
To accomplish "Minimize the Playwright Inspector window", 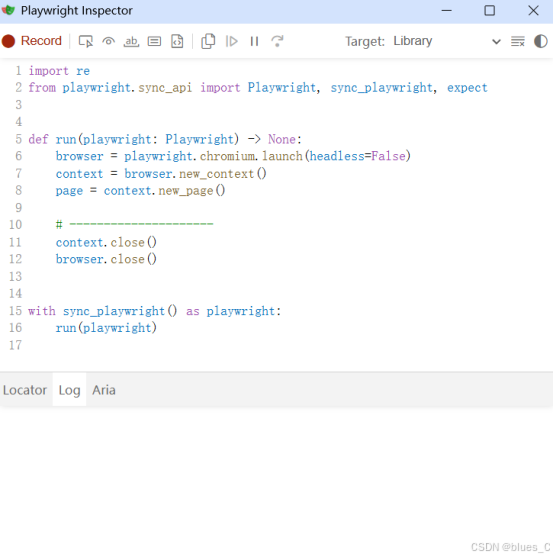I will [446, 11].
